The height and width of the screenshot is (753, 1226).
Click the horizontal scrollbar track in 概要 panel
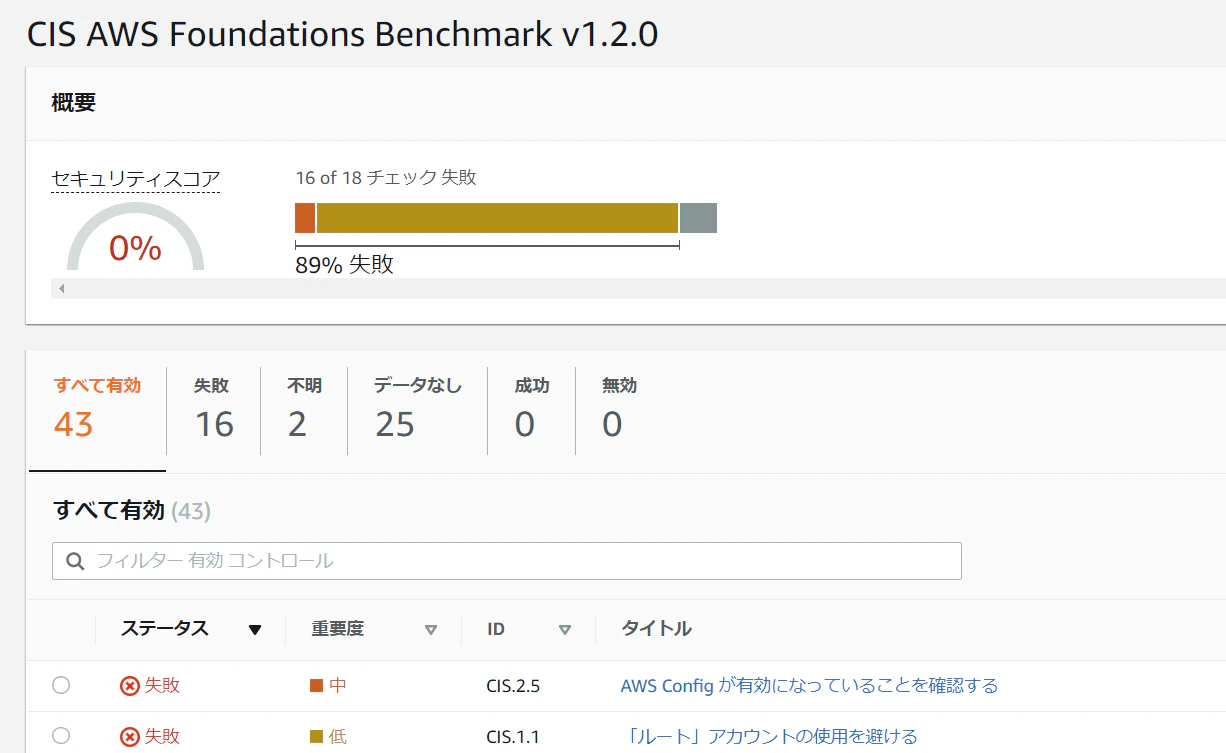tap(638, 289)
